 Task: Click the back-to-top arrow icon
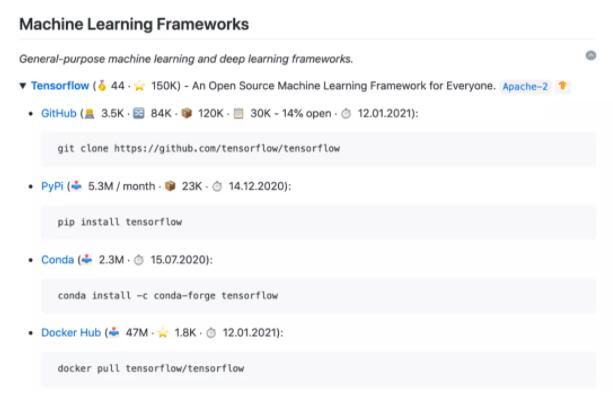591,55
